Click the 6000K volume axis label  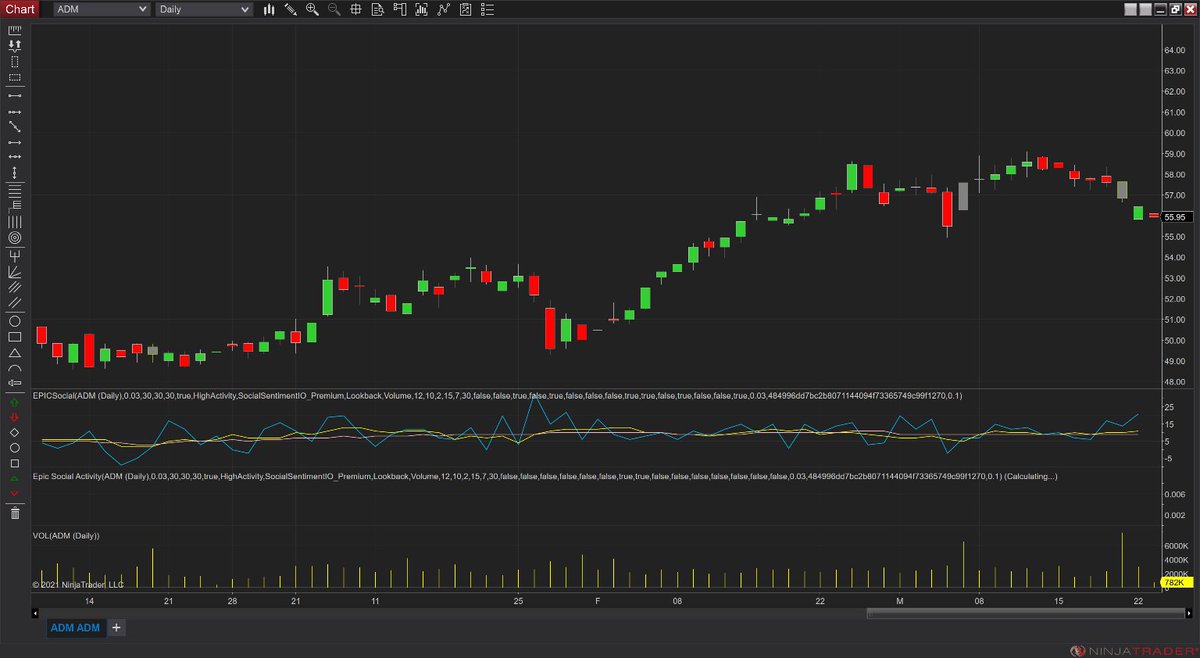tap(1174, 546)
